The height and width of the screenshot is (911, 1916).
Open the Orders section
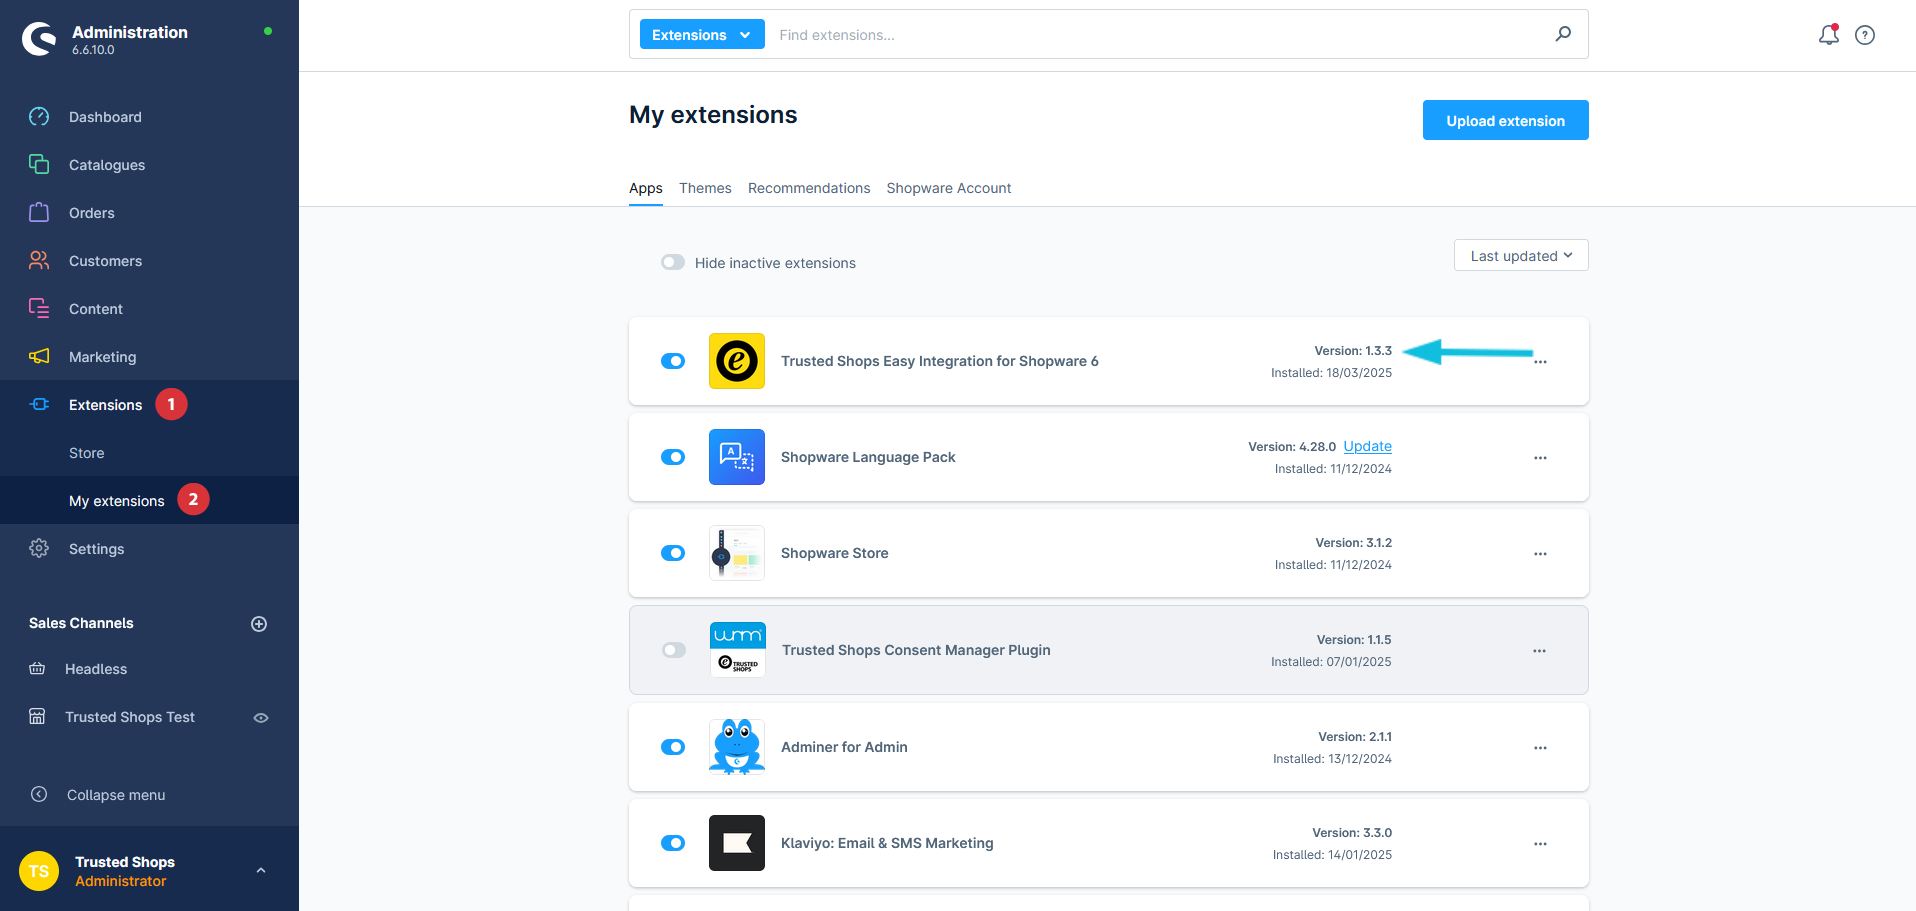click(x=91, y=213)
